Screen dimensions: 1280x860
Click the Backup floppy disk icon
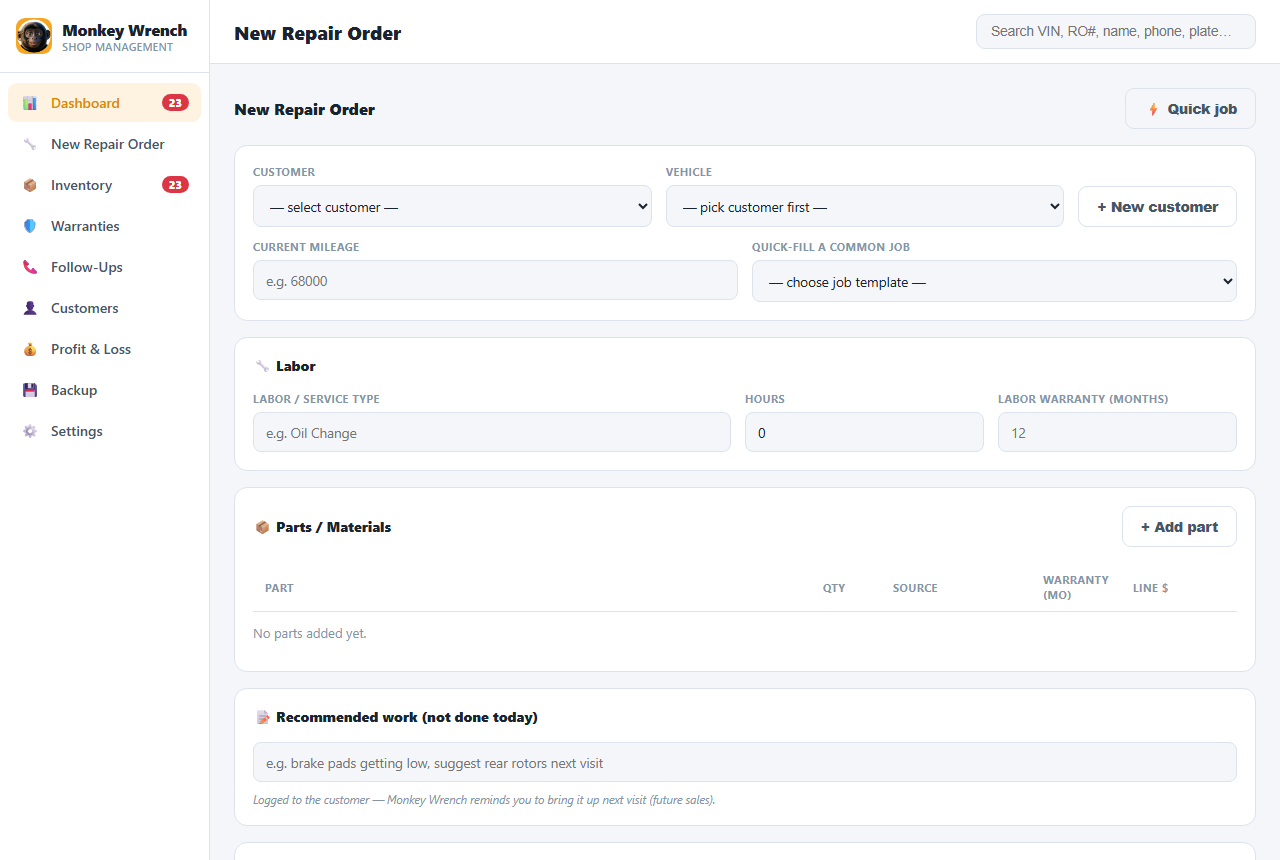[30, 390]
